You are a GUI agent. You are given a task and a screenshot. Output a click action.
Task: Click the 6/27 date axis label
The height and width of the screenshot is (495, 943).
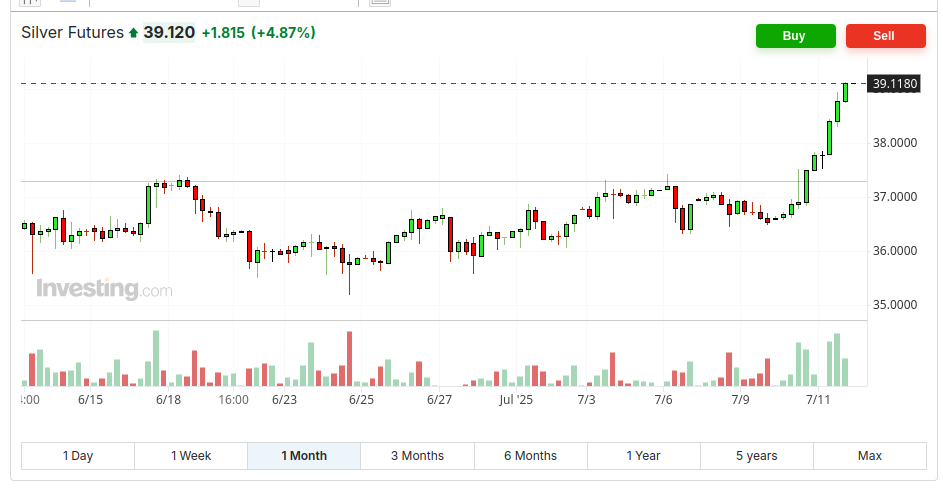click(440, 400)
